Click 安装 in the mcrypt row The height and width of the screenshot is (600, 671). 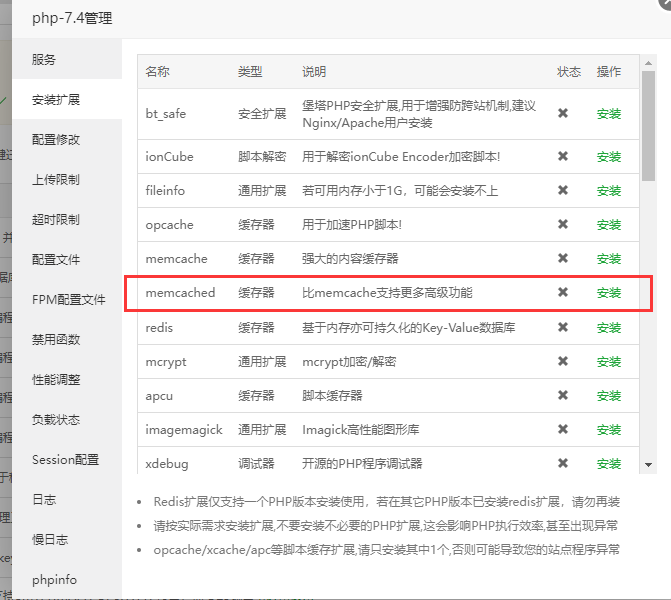pyautogui.click(x=609, y=362)
